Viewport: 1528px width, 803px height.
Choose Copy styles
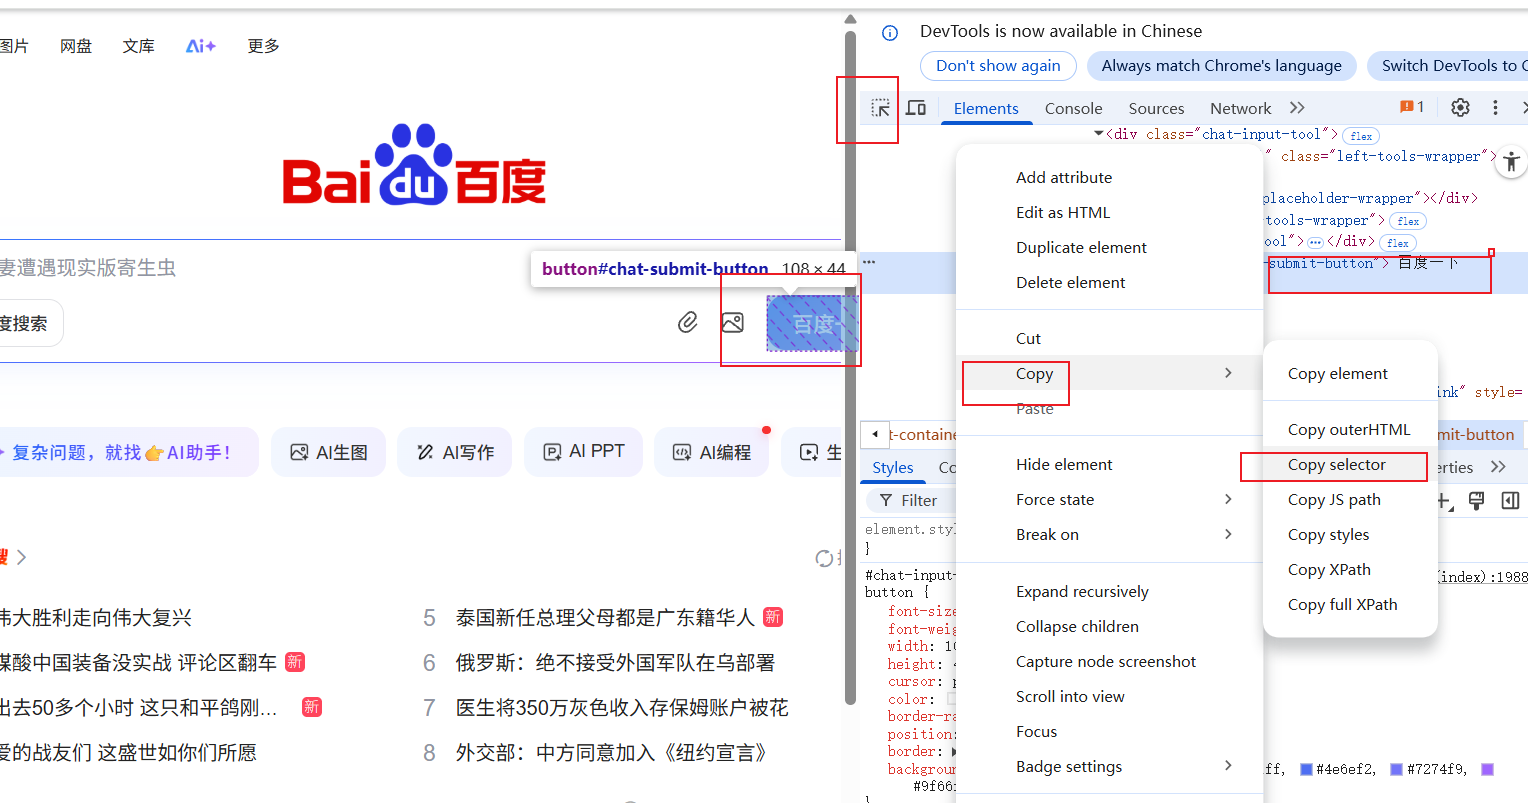coord(1350,534)
